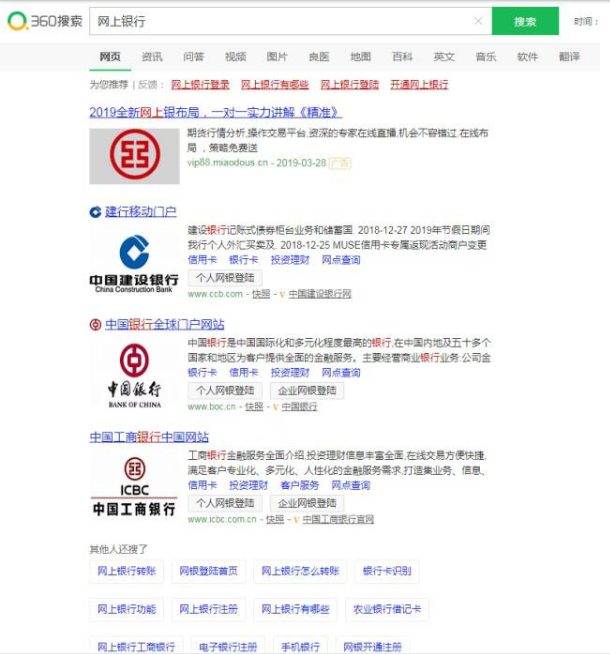Switch to the 地图 tab
Image resolution: width=610 pixels, height=654 pixels.
(361, 57)
